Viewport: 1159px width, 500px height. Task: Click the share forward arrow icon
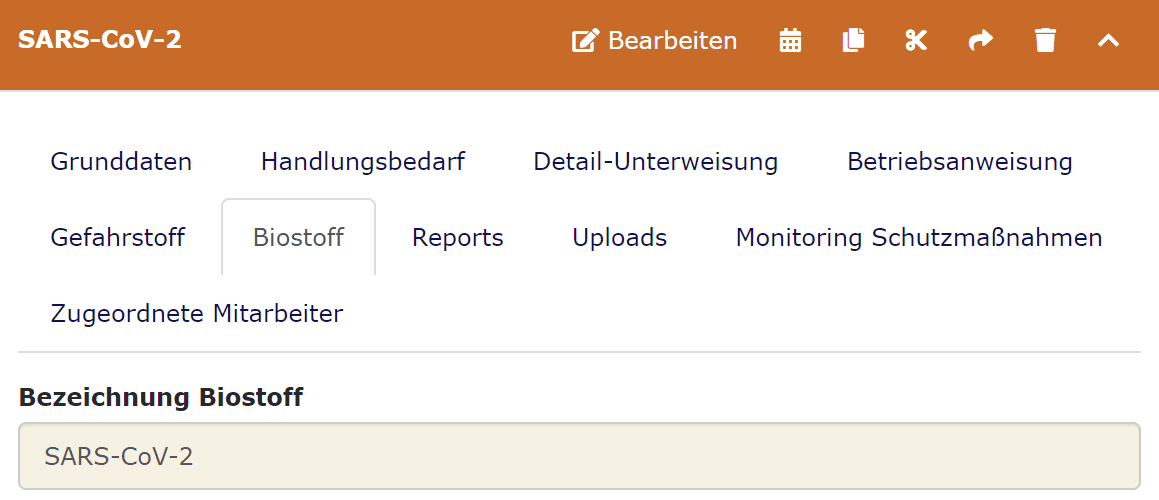point(981,41)
